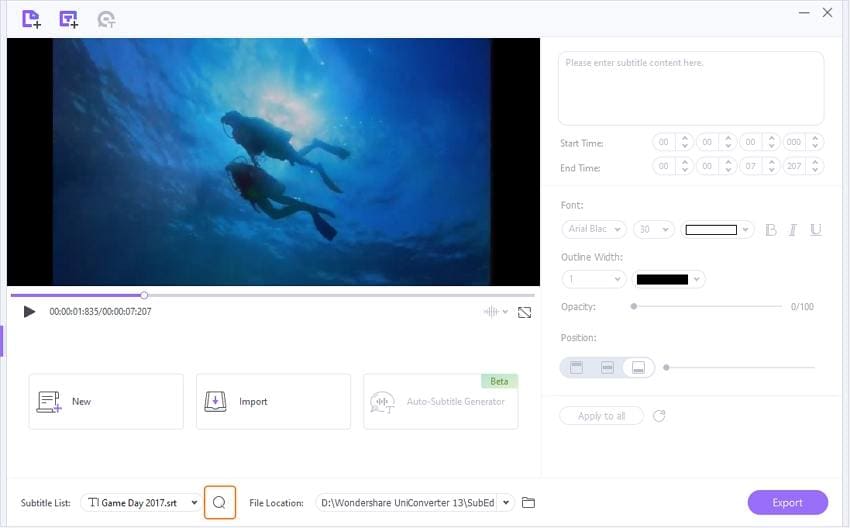Increase Start Time hours stepper
850x528 pixels.
pyautogui.click(x=685, y=138)
